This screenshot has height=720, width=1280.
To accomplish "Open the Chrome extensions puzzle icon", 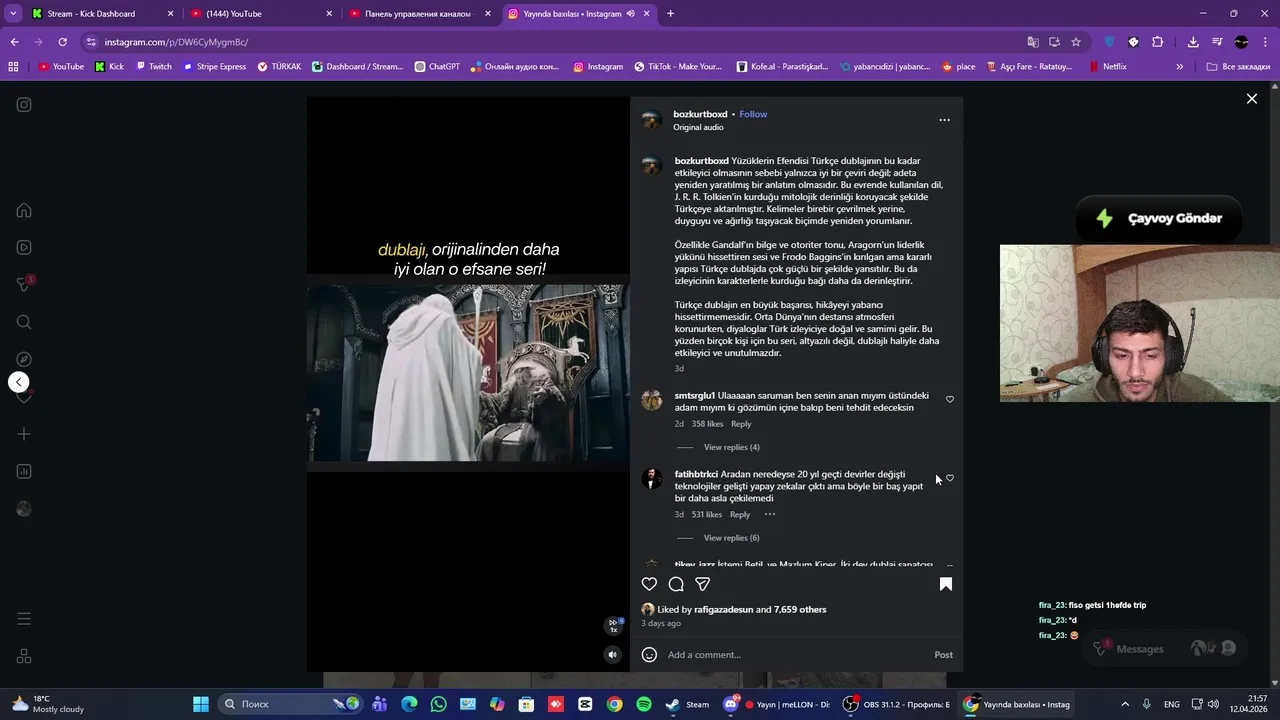I will tap(1157, 42).
